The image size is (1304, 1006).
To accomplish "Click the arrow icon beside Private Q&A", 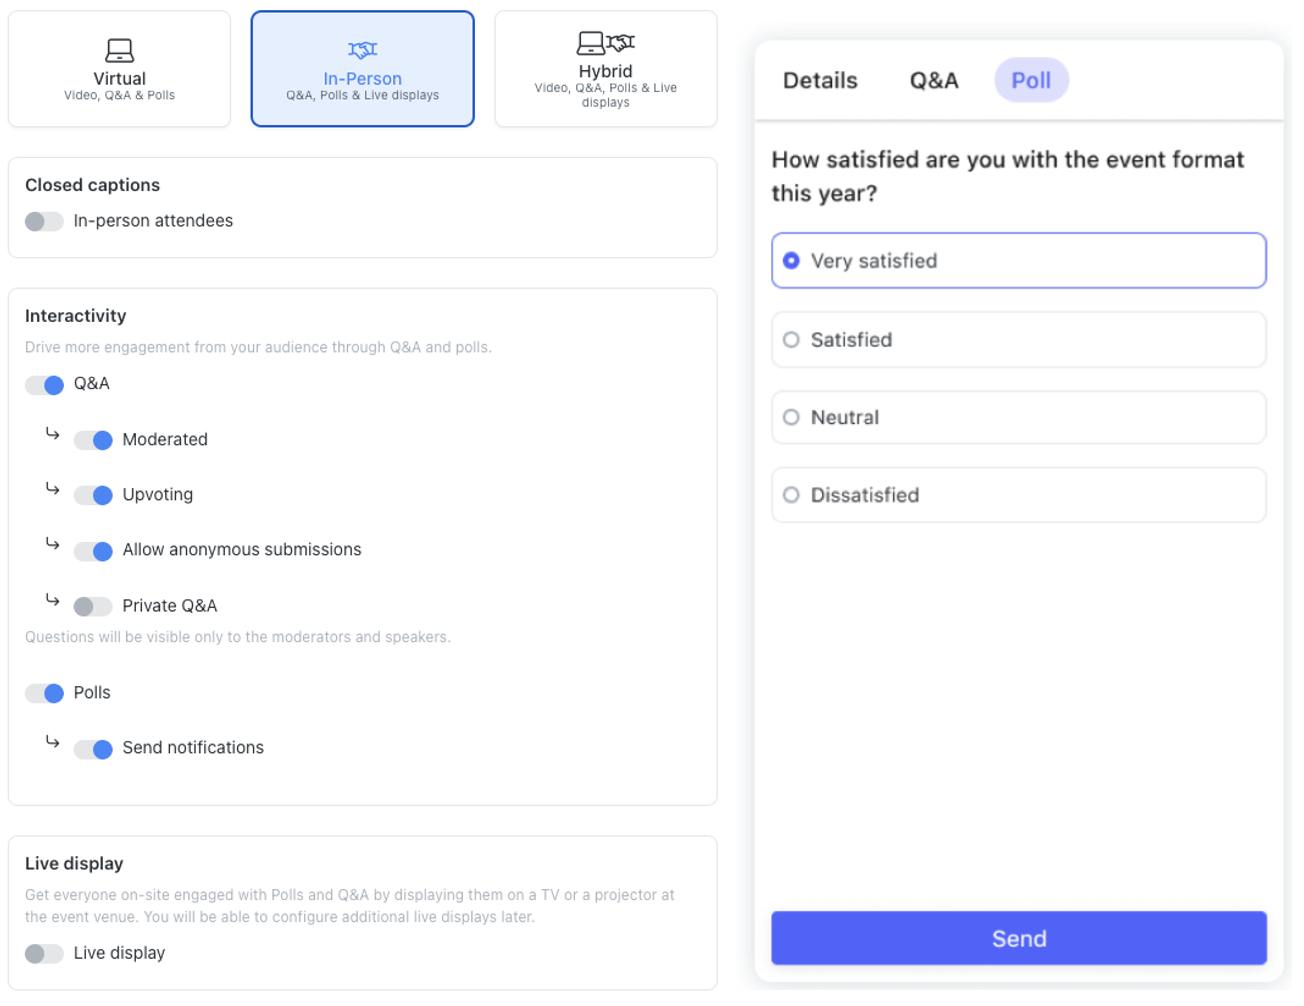I will coord(53,600).
